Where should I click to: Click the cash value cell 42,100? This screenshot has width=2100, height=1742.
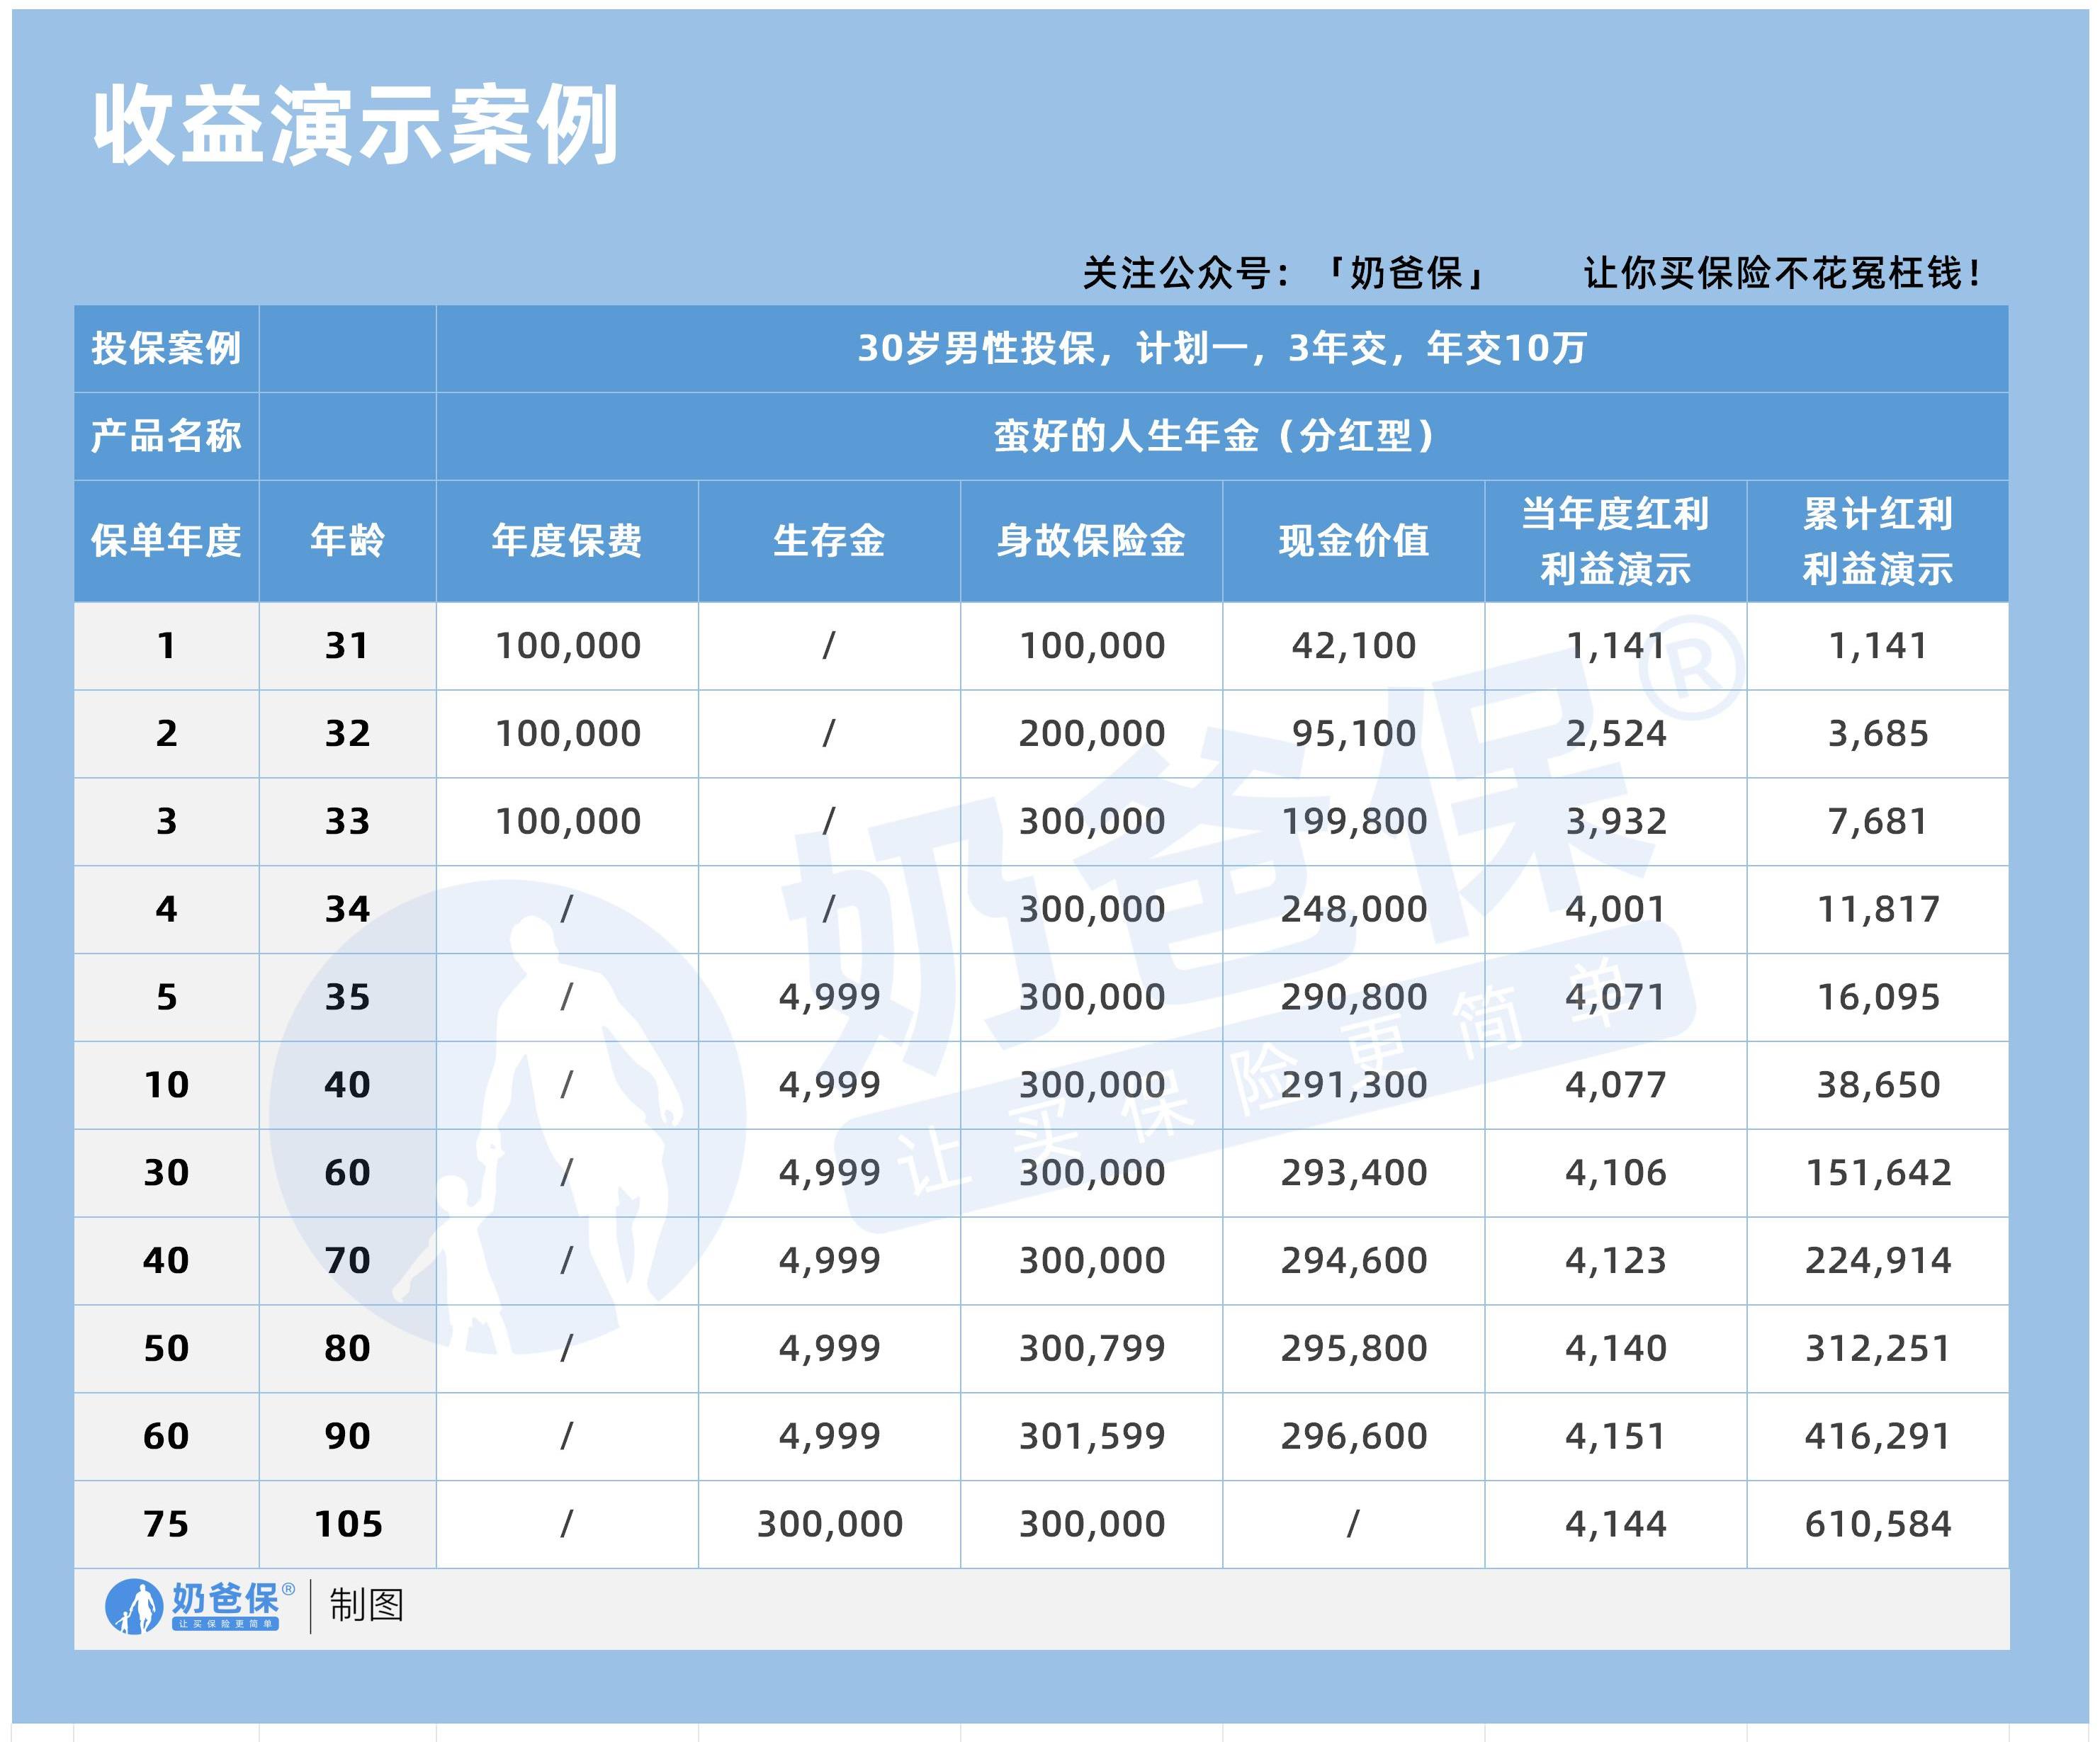(x=1353, y=646)
